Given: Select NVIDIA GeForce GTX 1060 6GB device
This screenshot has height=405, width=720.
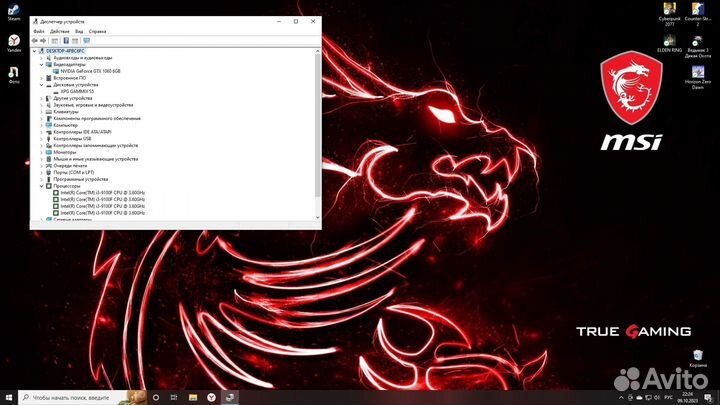Looking at the screenshot, I should (90, 71).
